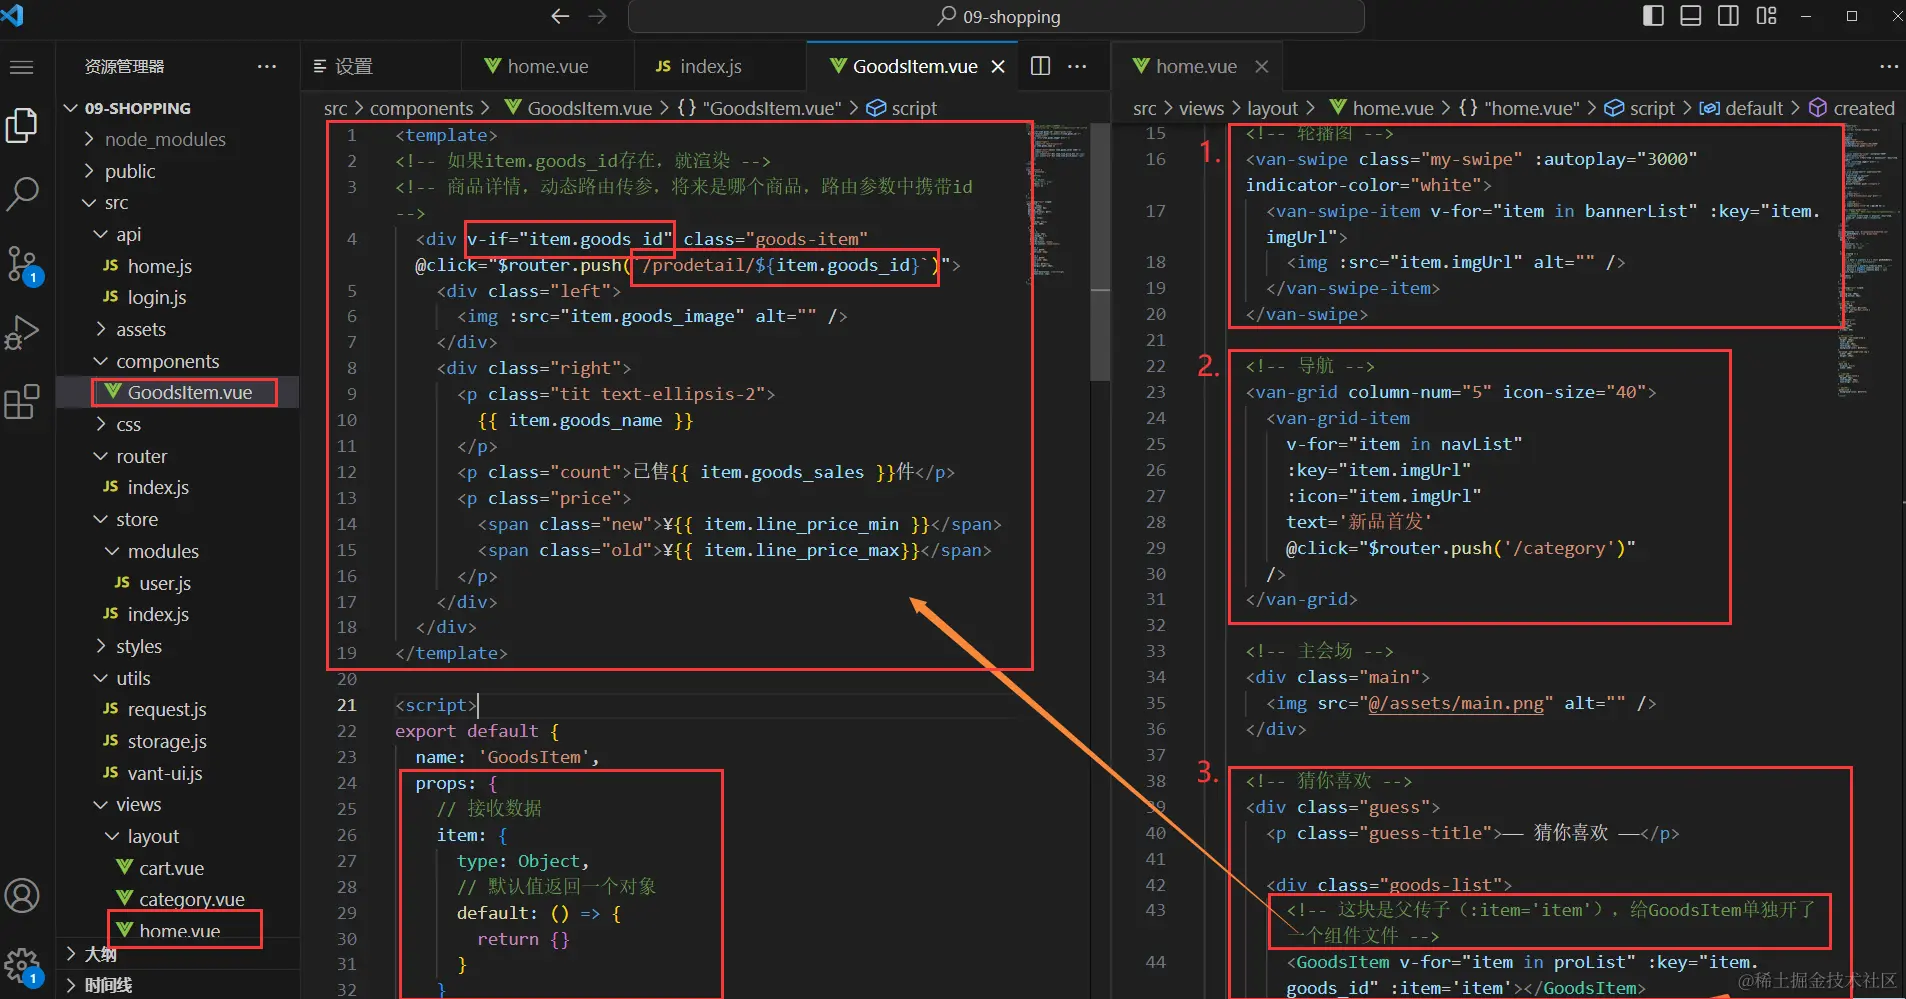1906x999 pixels.
Task: Click components in the left breadcrumb
Action: 421,108
